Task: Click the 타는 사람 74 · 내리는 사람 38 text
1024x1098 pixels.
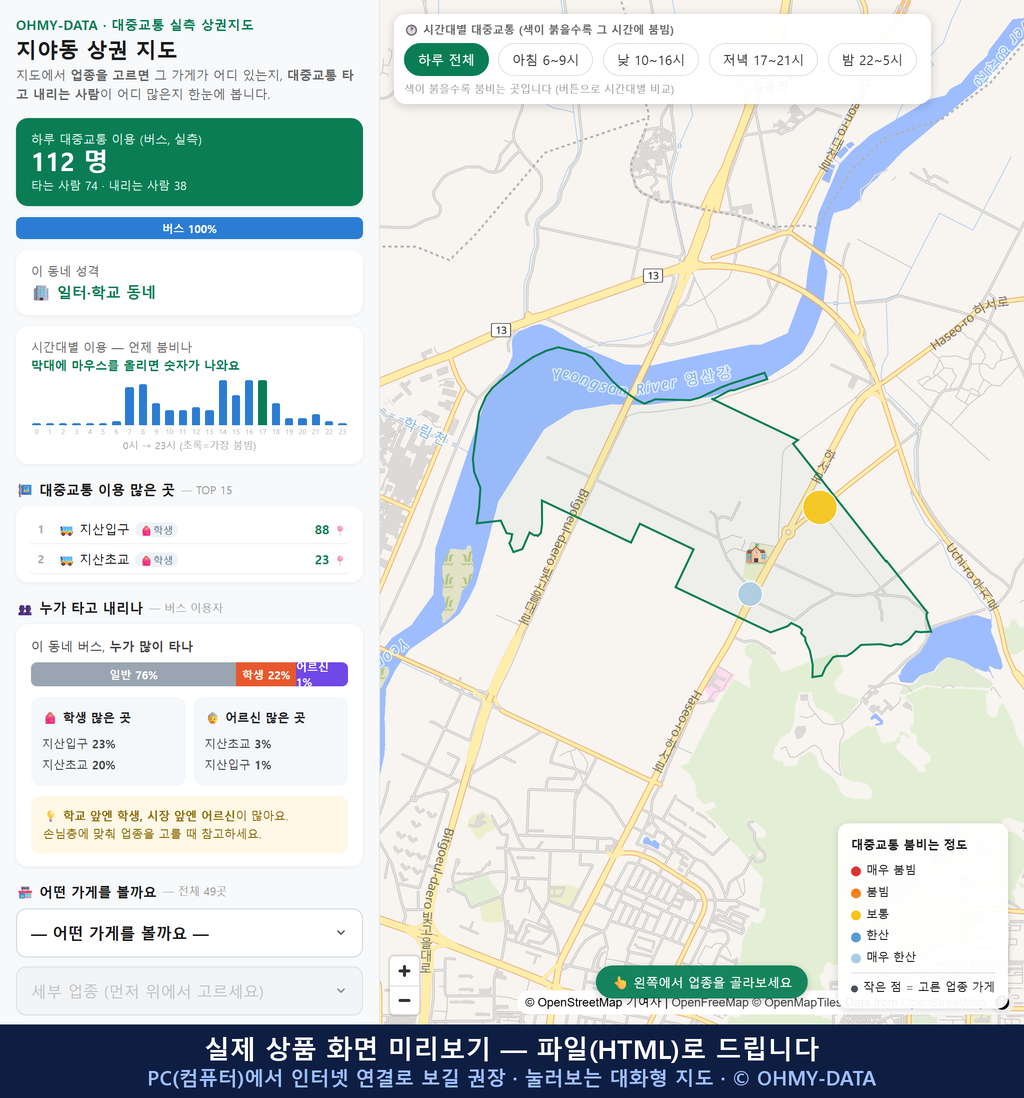Action: [x=109, y=186]
